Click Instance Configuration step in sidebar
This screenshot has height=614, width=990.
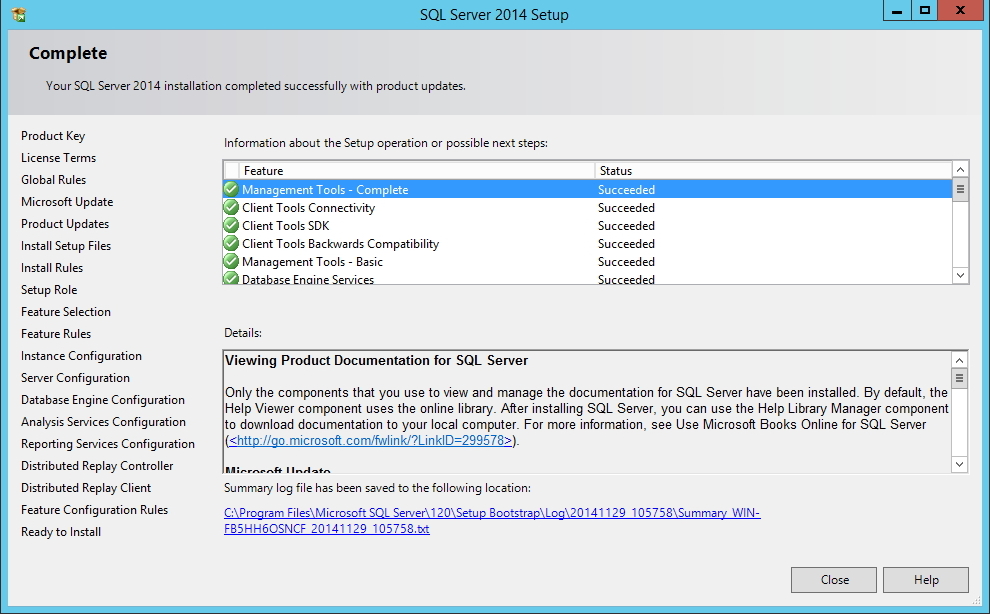tap(81, 356)
